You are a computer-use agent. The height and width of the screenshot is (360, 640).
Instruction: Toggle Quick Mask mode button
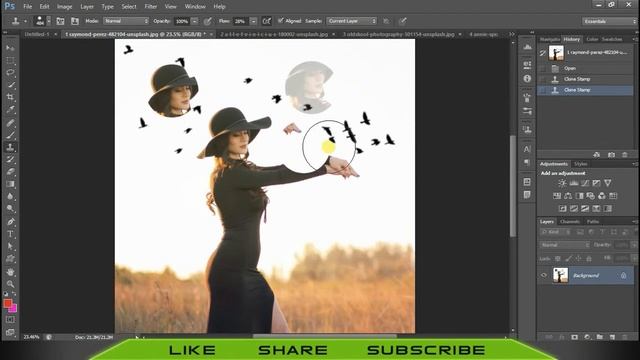10,320
